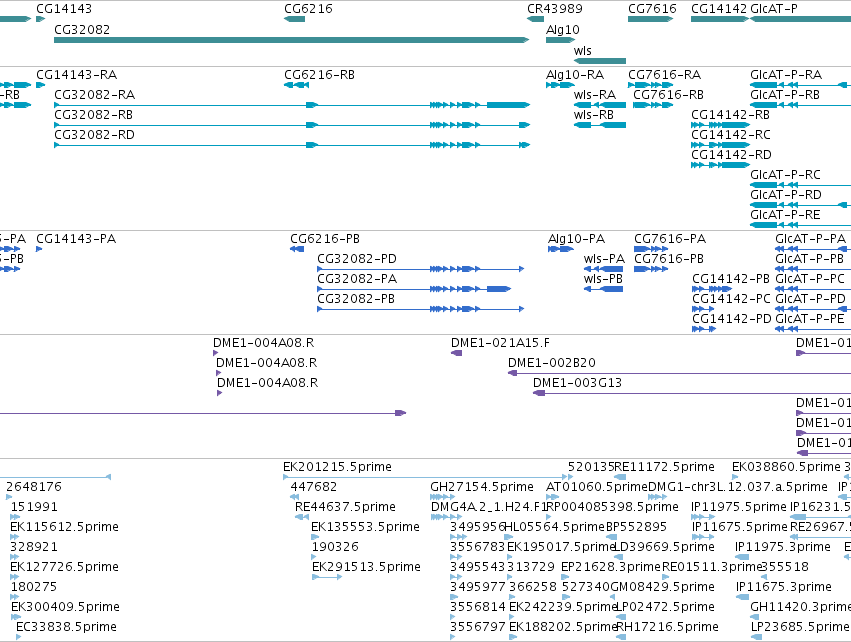Click transcript label CG14143-RA

(77, 75)
